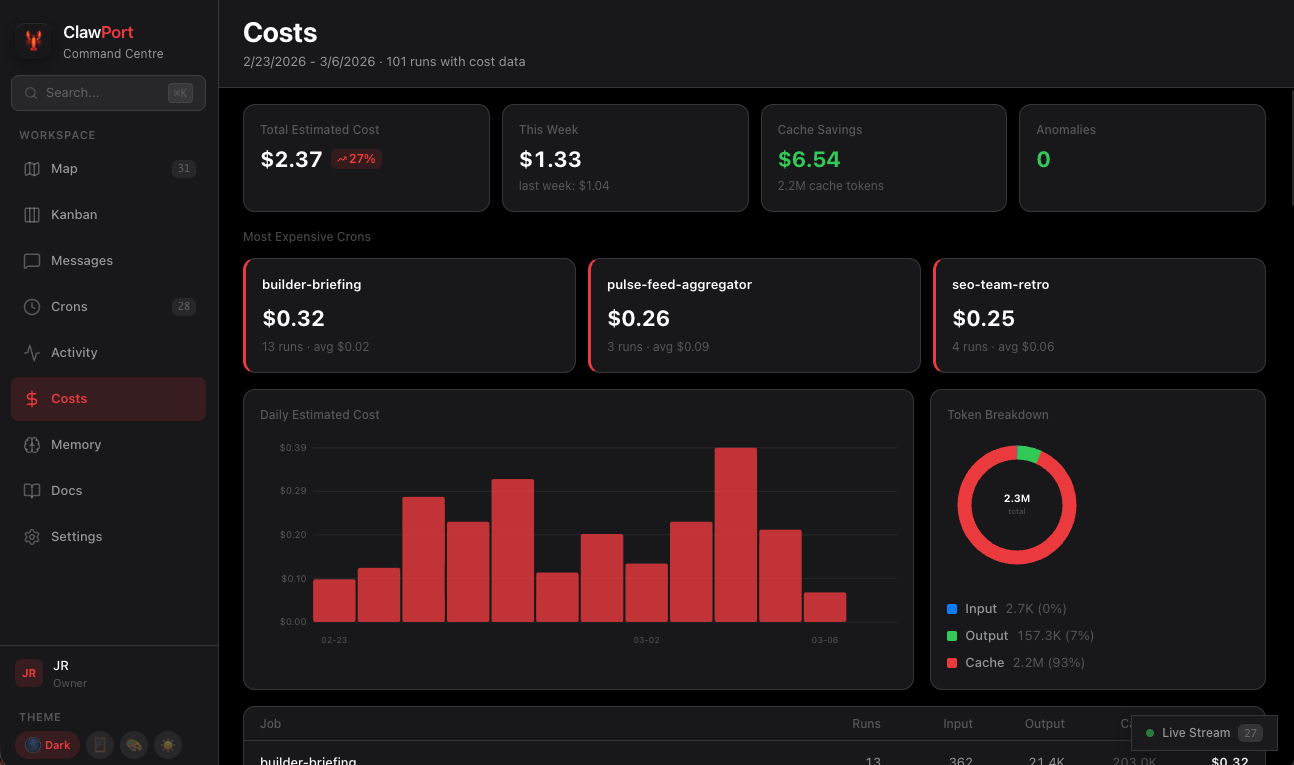
Task: Open the Activity waveform icon
Action: (x=31, y=352)
